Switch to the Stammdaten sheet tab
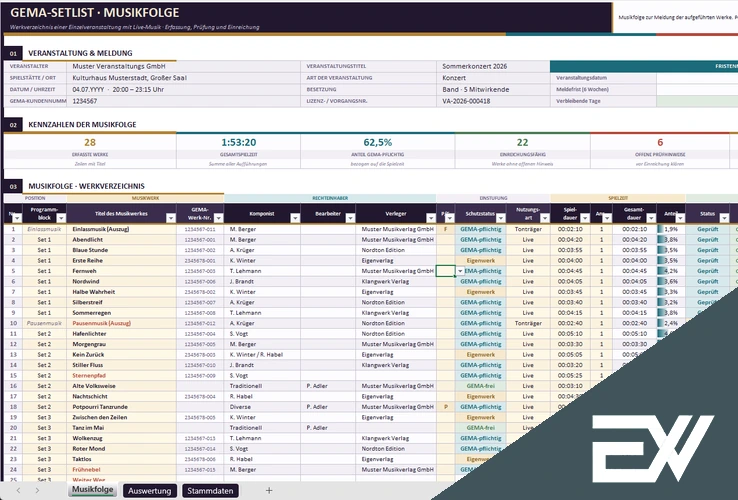The height and width of the screenshot is (500, 738). [210, 491]
